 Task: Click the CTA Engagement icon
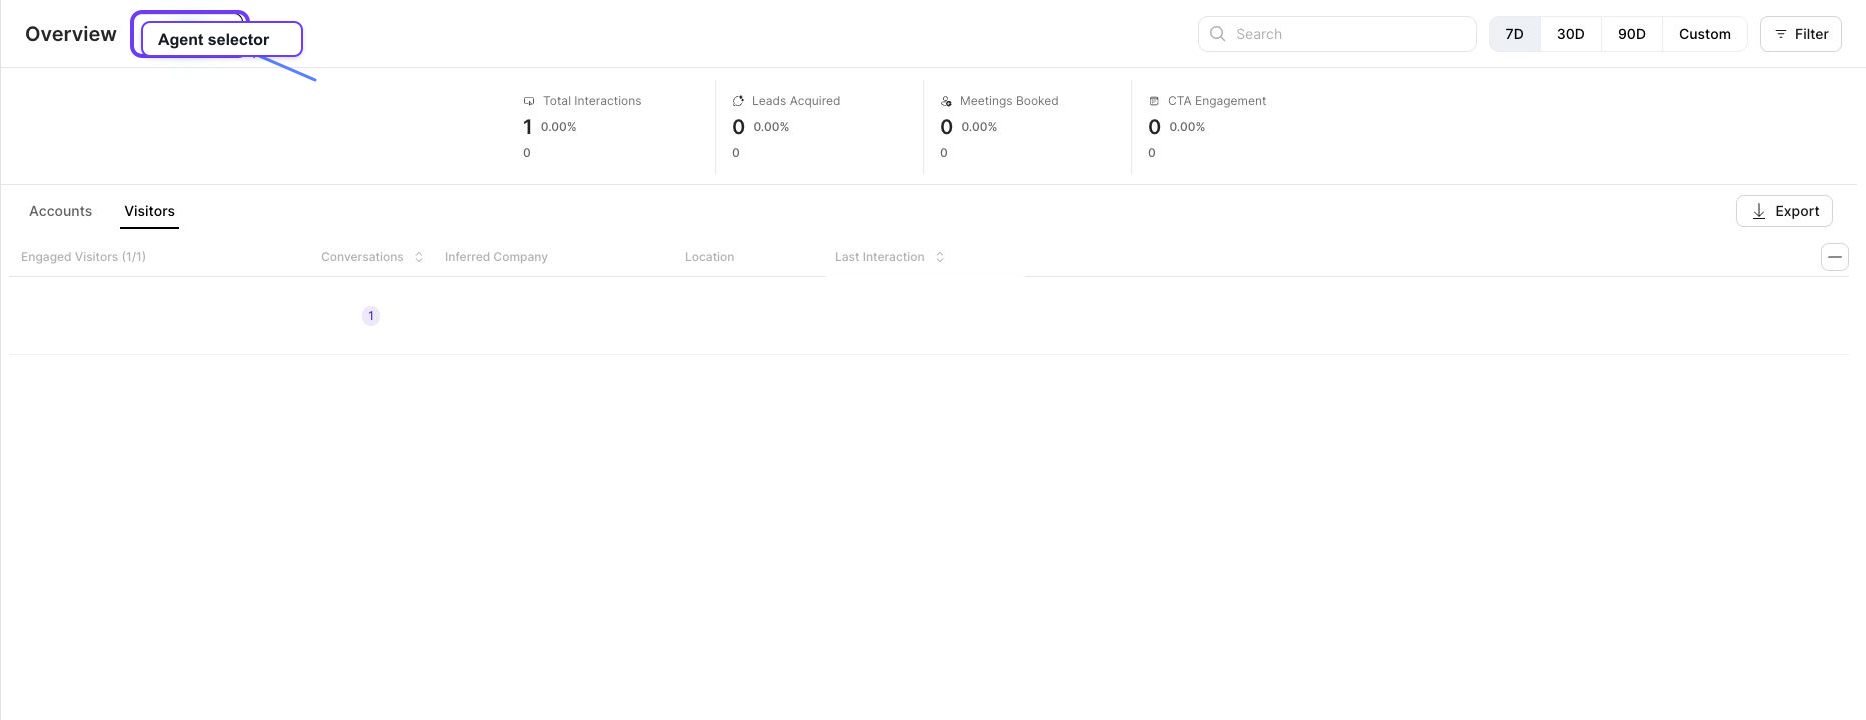tap(1154, 101)
